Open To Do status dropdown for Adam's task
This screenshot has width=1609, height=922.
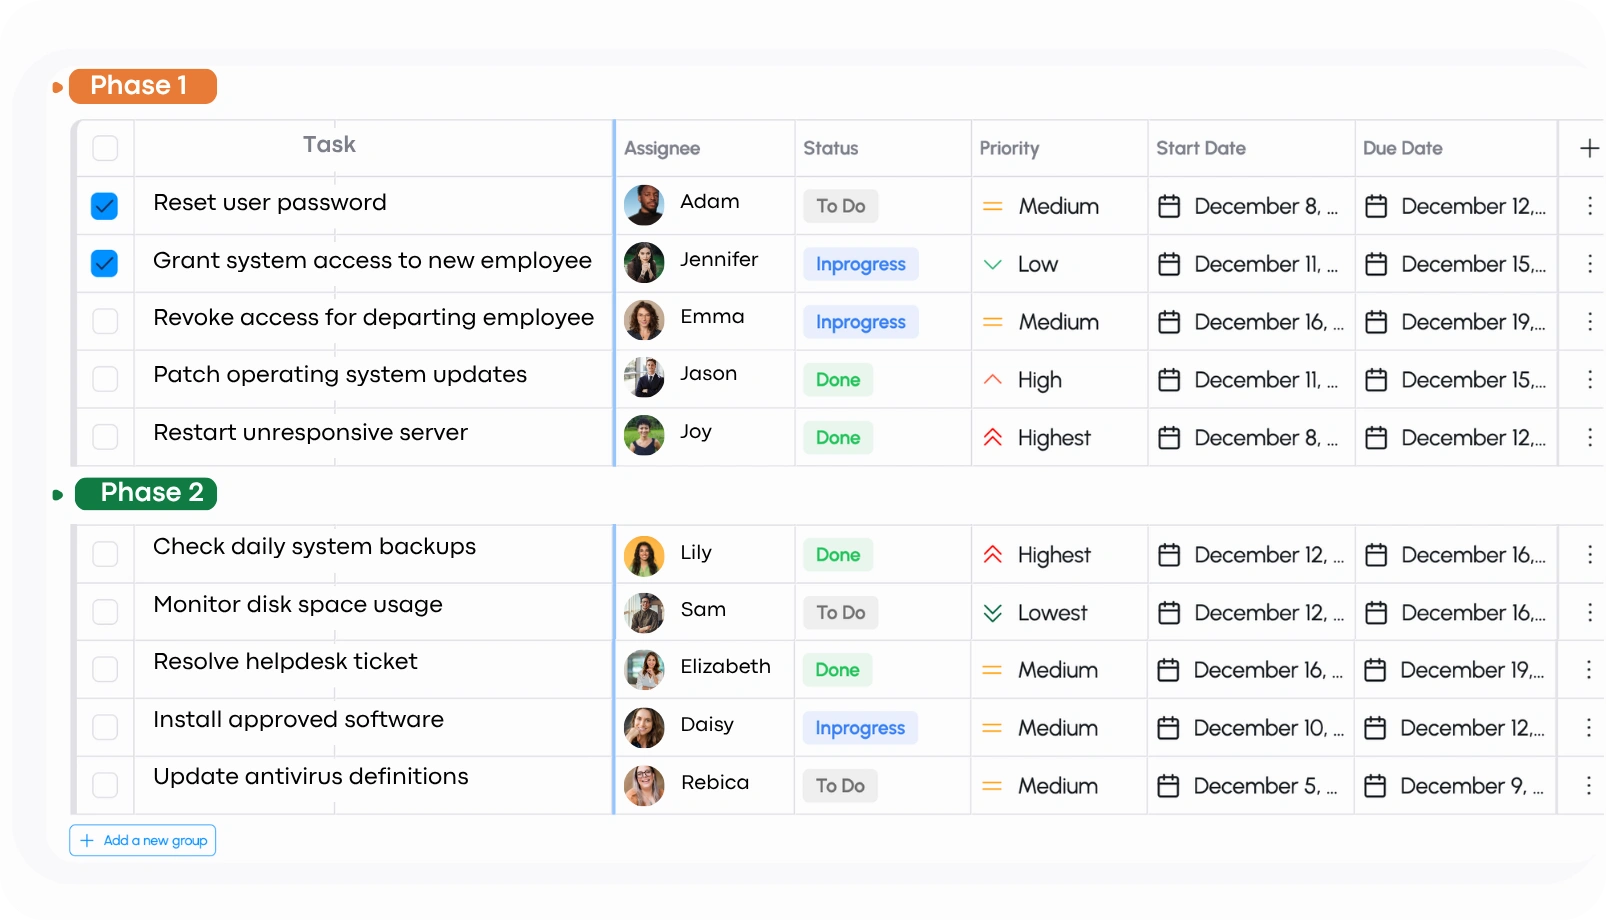(841, 206)
